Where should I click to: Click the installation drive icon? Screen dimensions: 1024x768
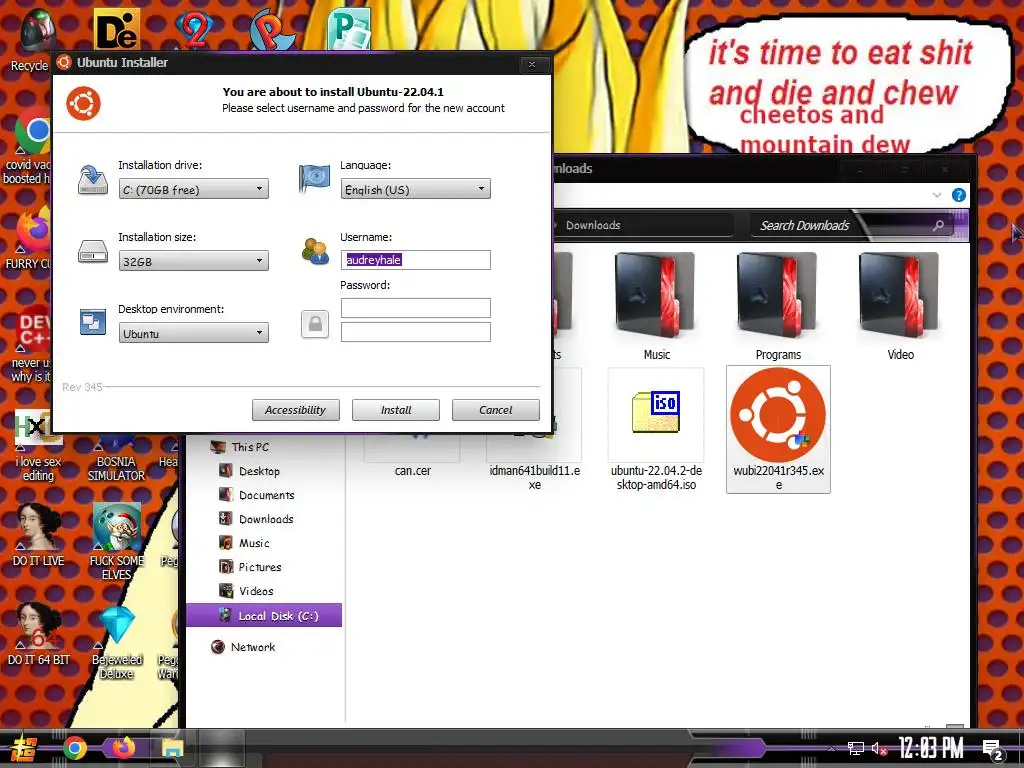coord(93,180)
